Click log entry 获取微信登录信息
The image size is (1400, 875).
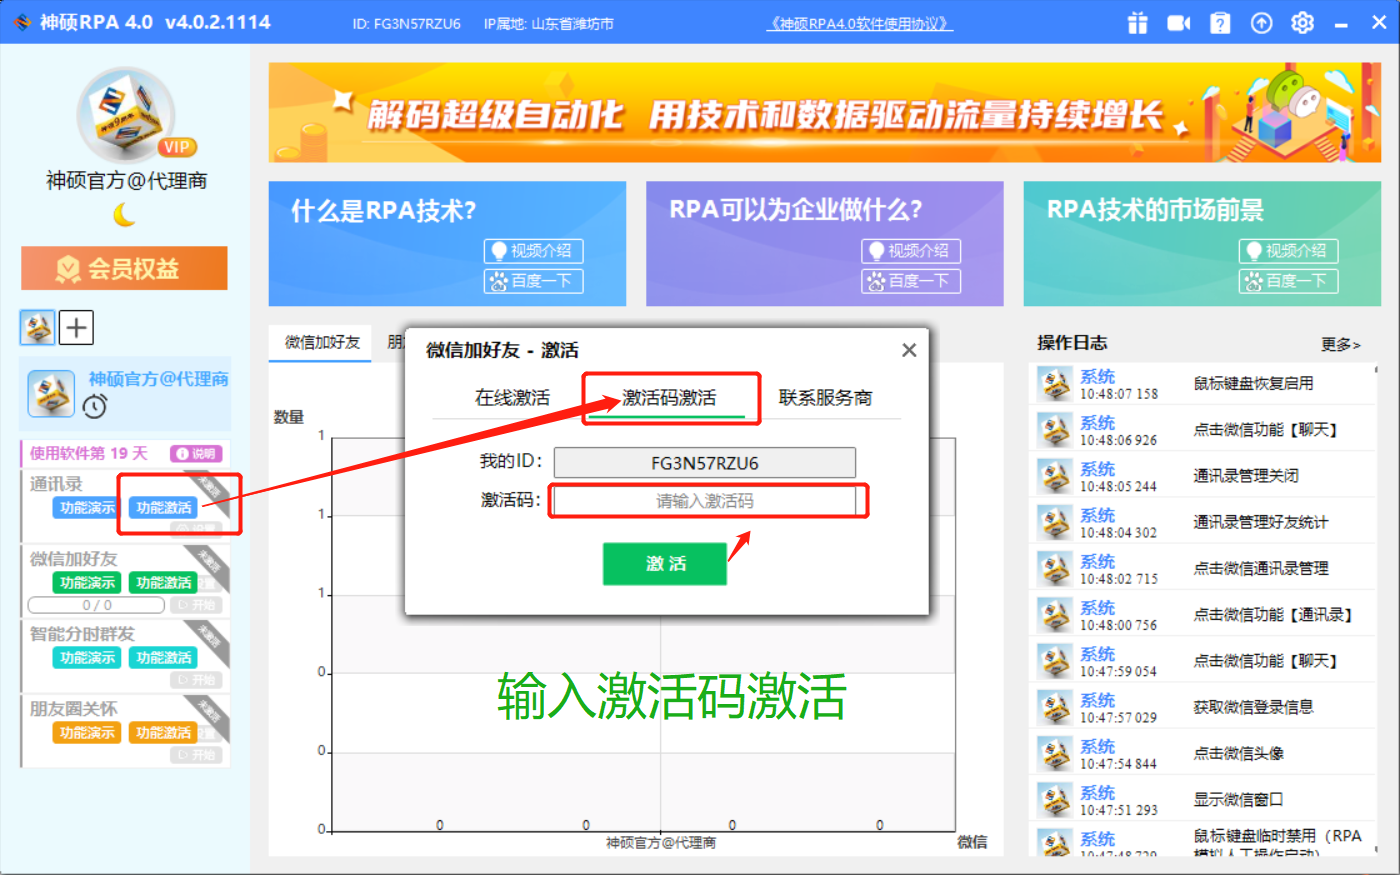[x=1253, y=707]
